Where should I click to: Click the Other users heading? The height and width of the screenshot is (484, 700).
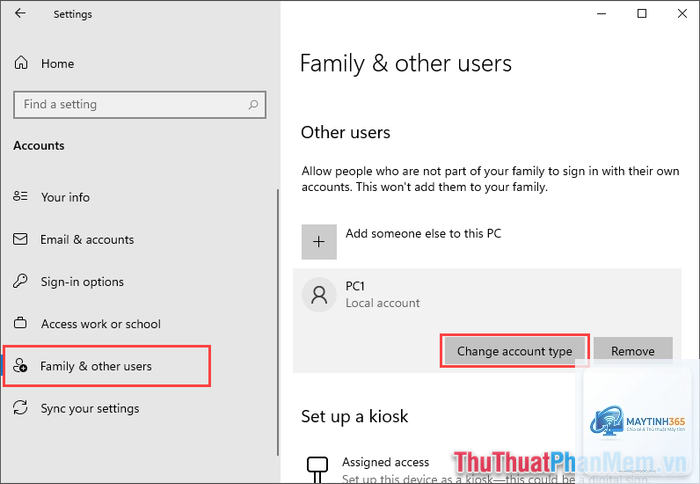[x=346, y=133]
